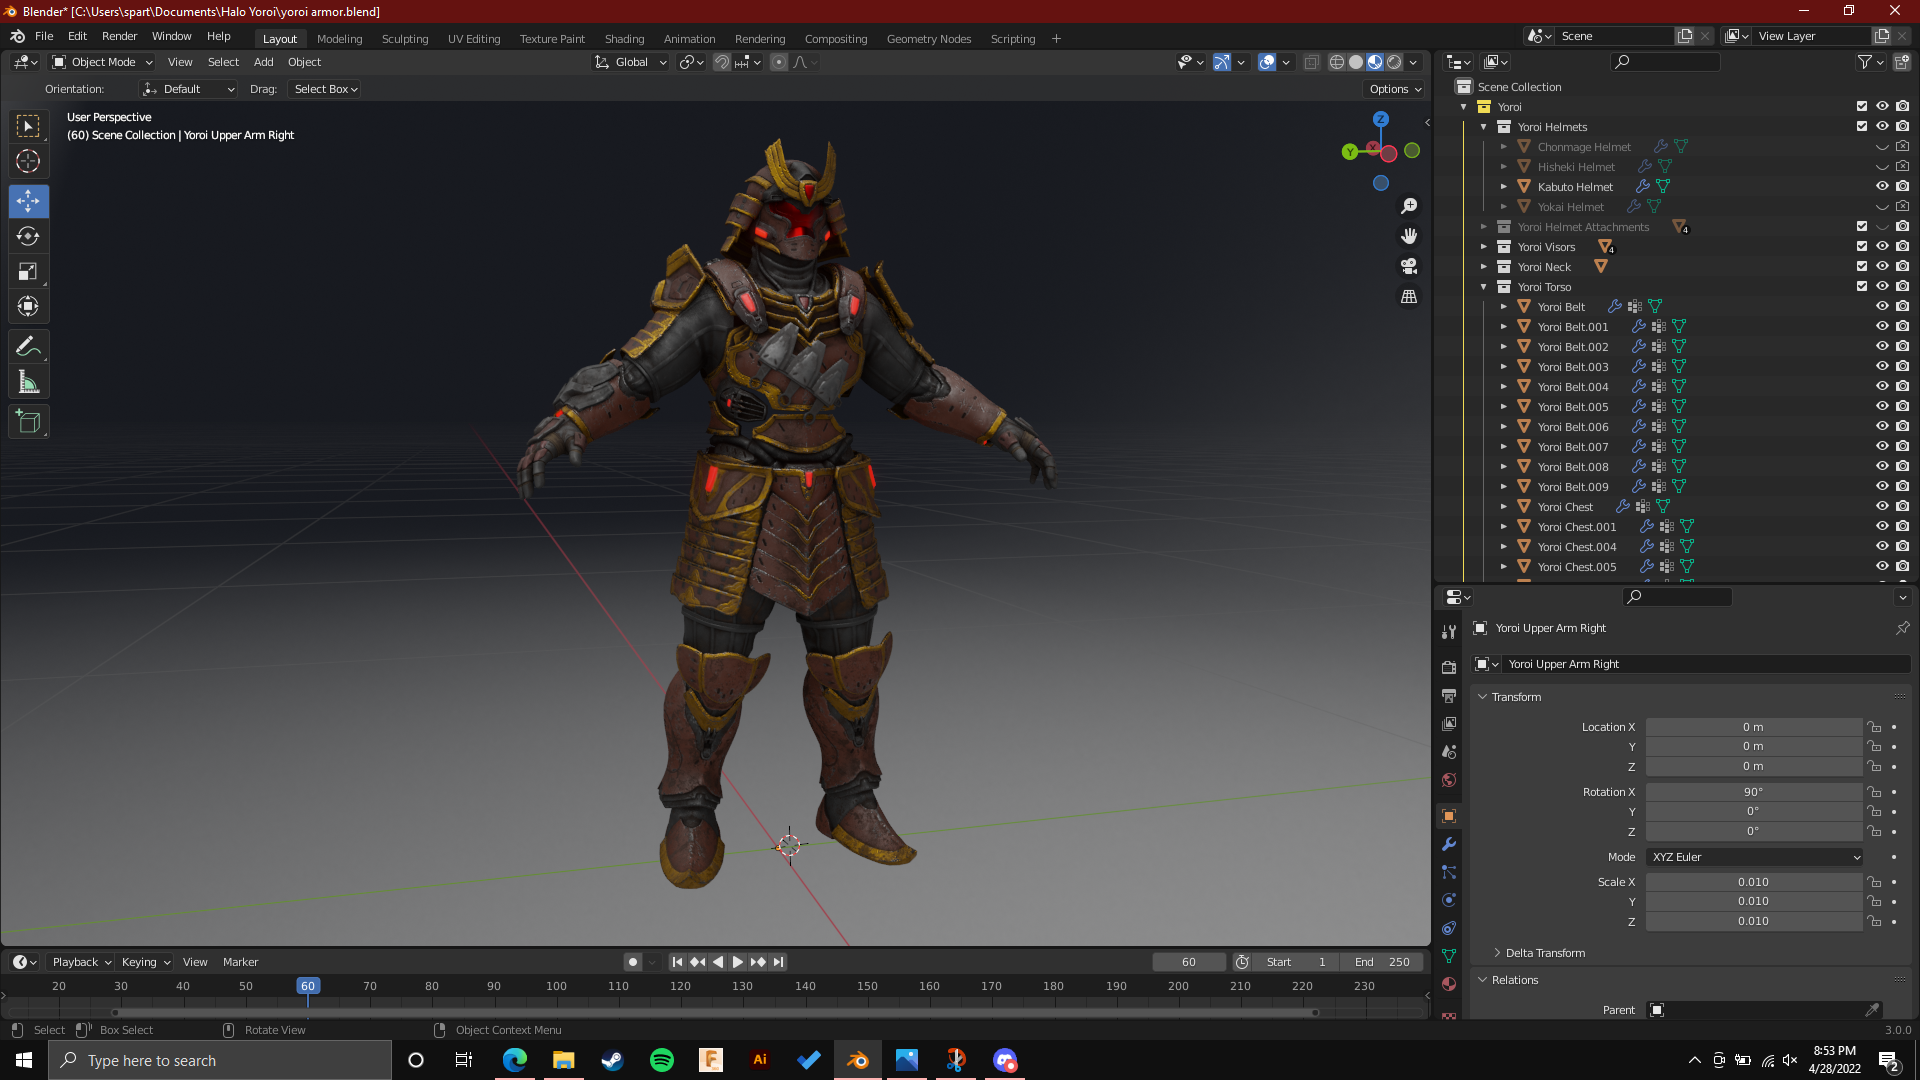Switch to wireframe viewport shading

click(x=1337, y=62)
